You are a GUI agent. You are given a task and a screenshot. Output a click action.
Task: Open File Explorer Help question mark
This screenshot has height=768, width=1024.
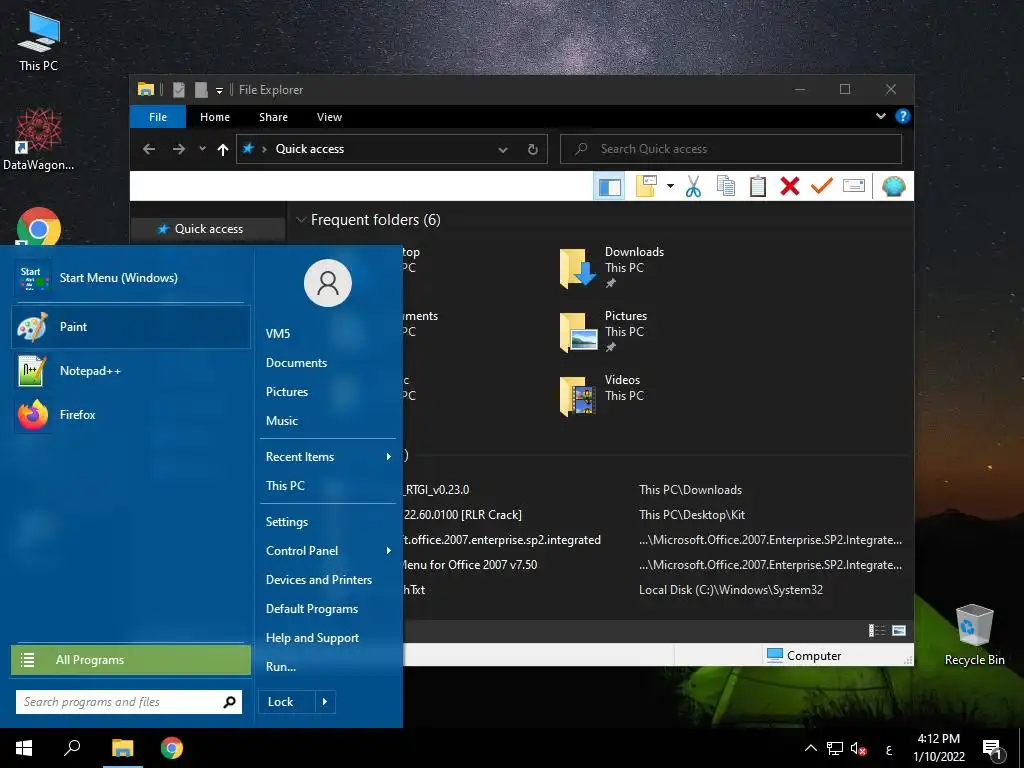[x=903, y=116]
